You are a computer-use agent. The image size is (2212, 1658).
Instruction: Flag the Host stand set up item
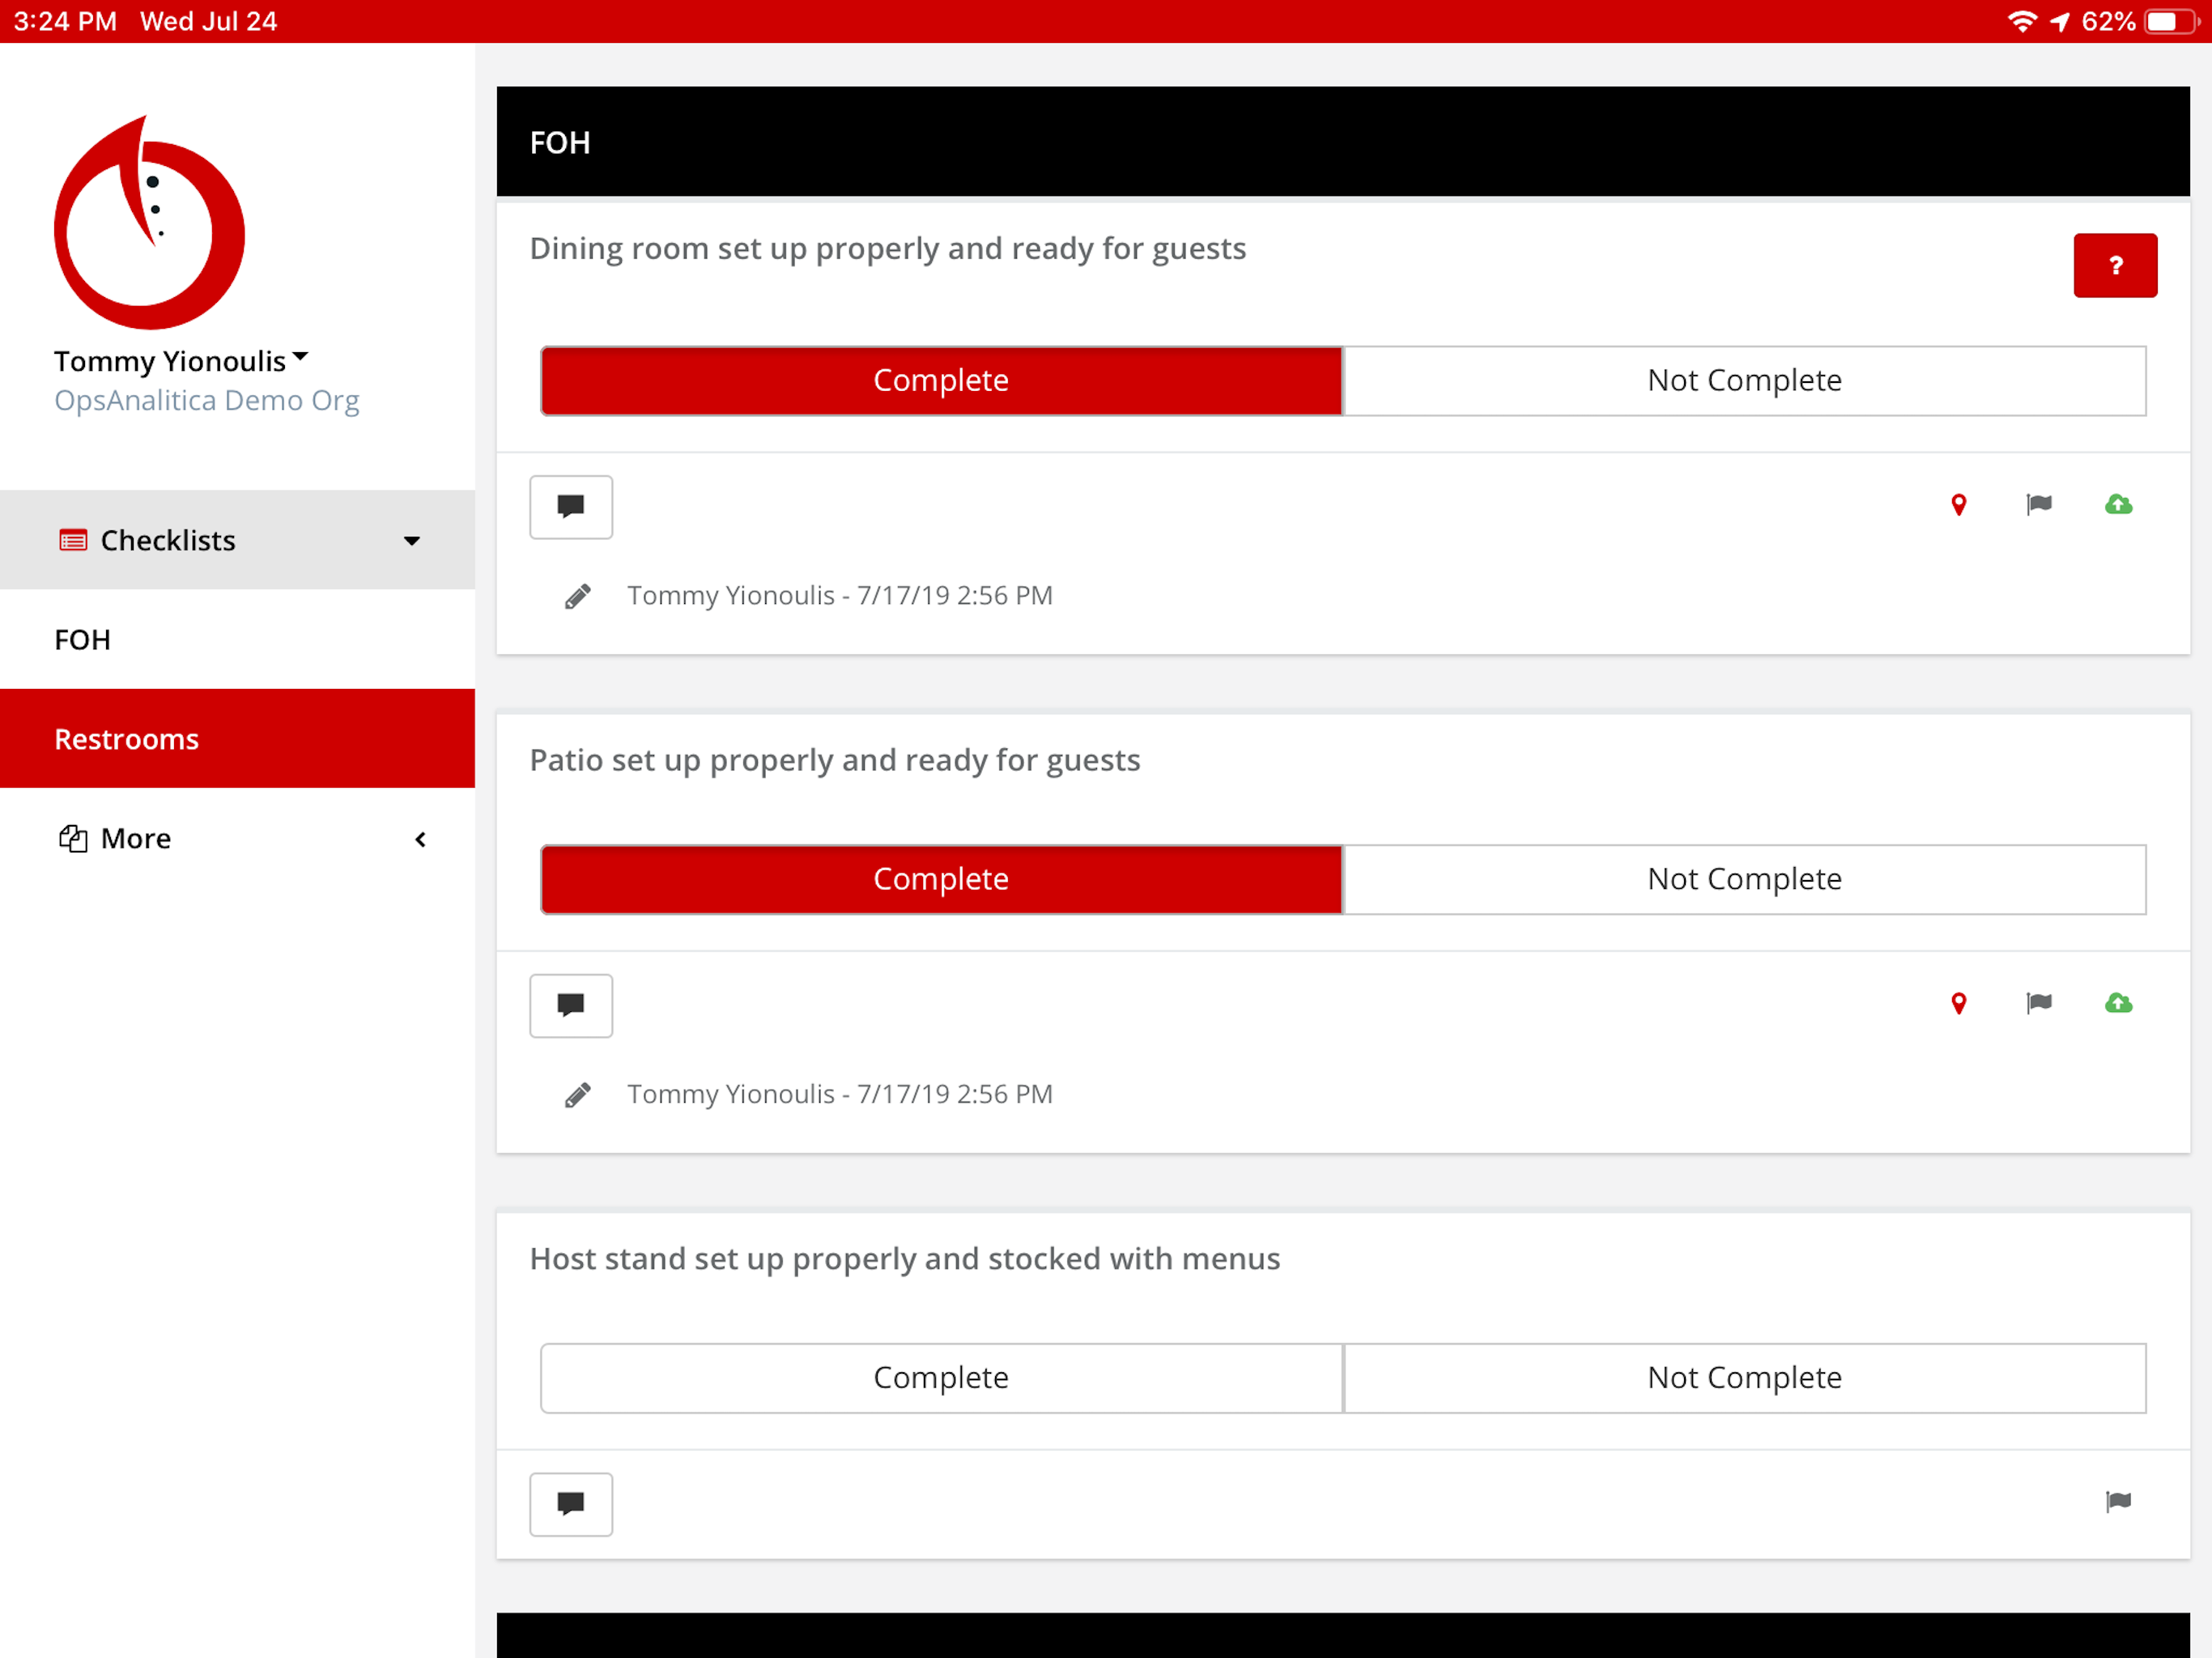pyautogui.click(x=2117, y=1501)
